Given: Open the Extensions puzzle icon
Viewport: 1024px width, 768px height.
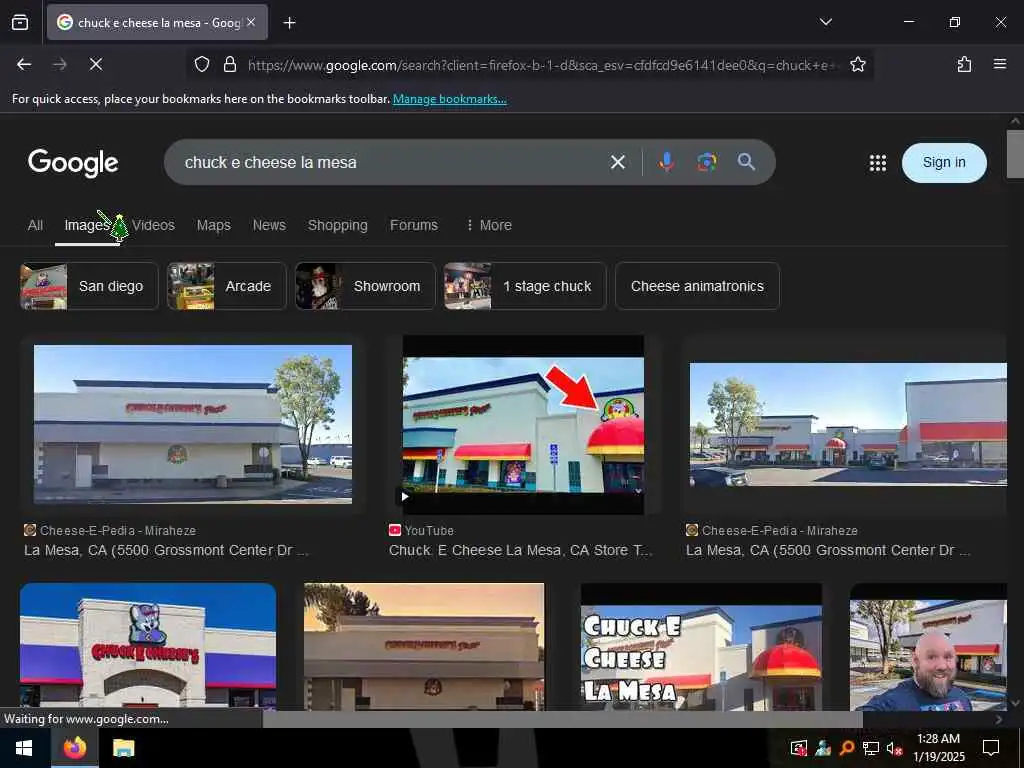Looking at the screenshot, I should pyautogui.click(x=964, y=64).
